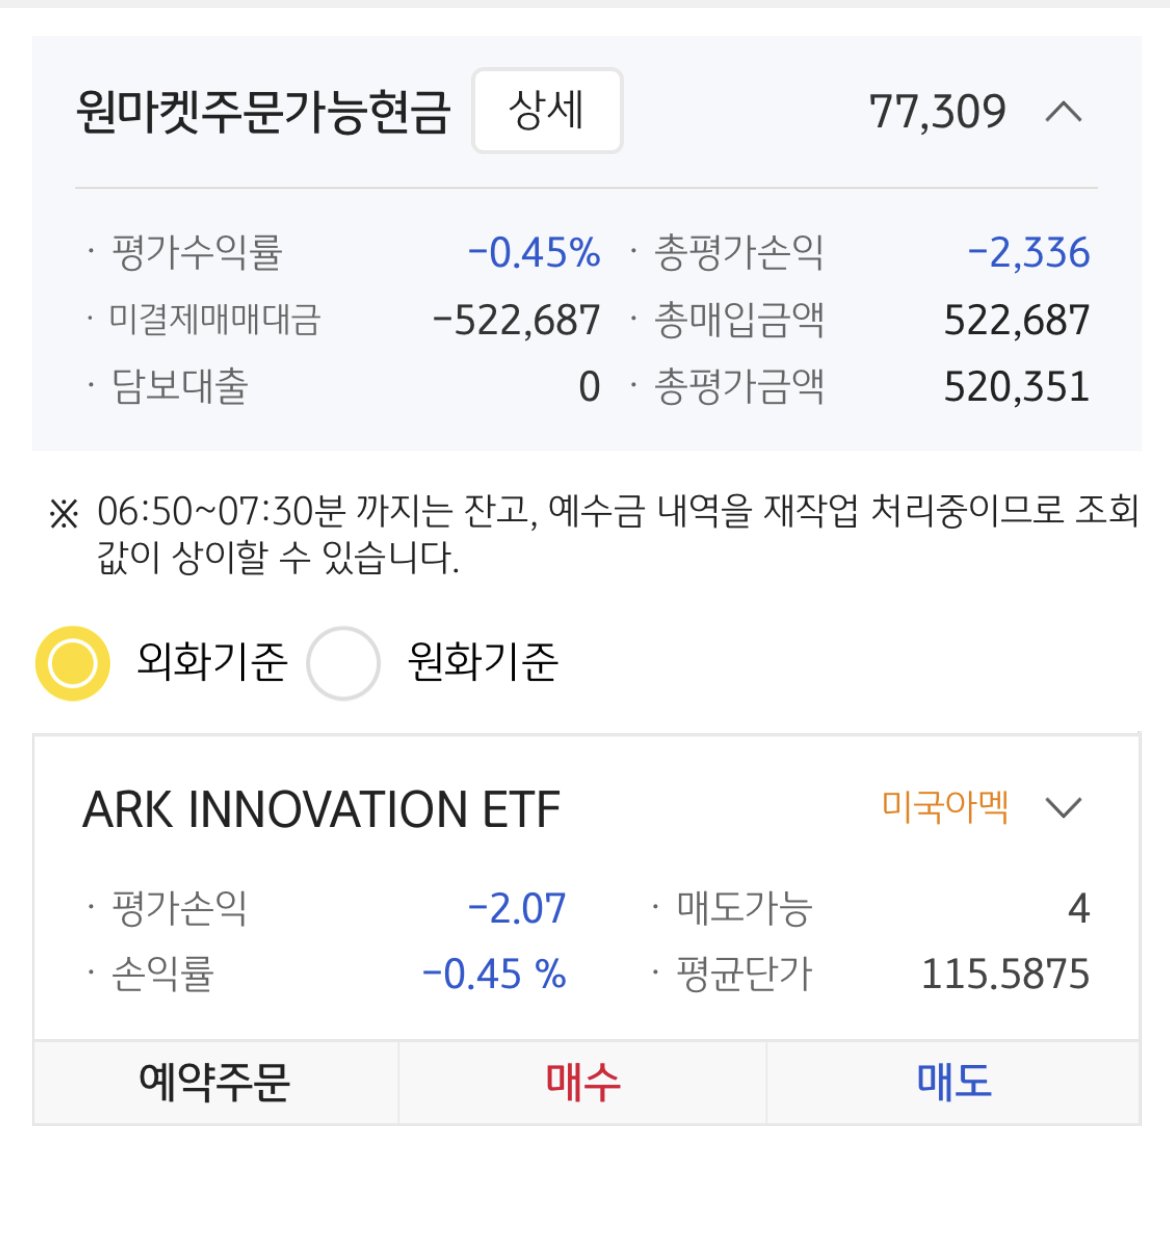The width and height of the screenshot is (1170, 1246).
Task: Click the 원마켓주문가능현금 heading
Action: 264,112
